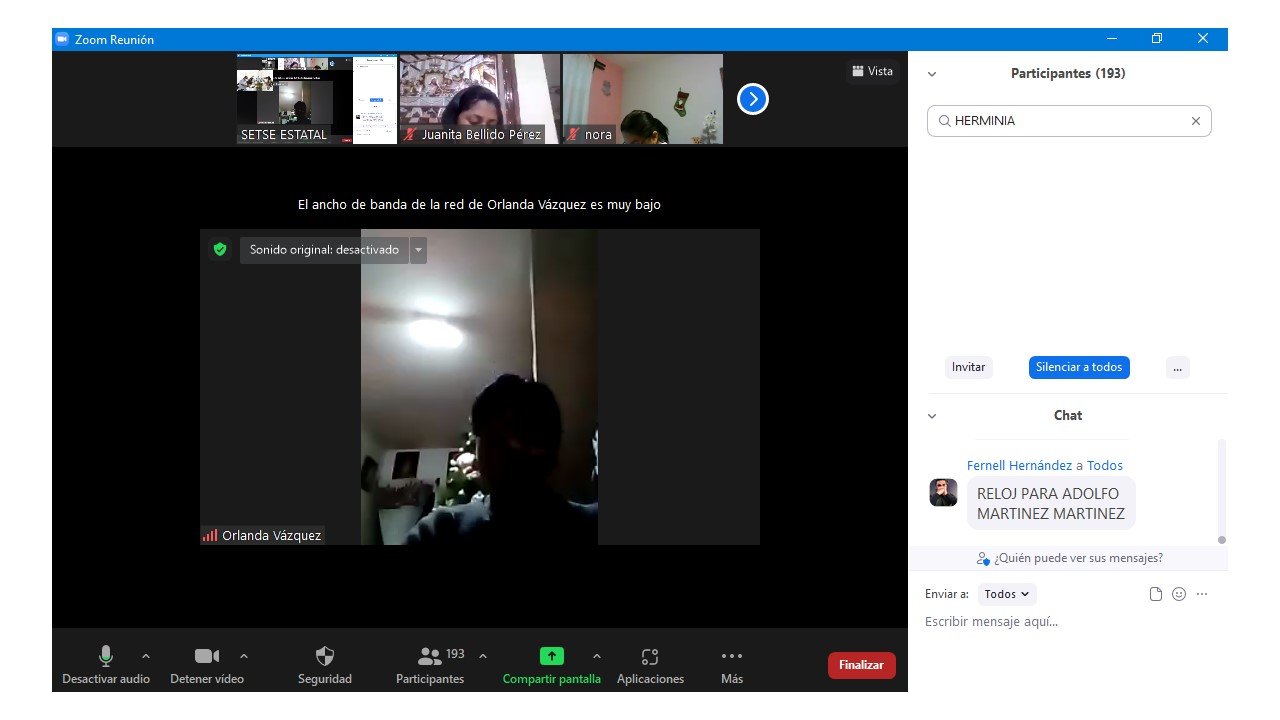Screen dimensions: 1280x720
Task: Open audio options arrow beside microphone
Action: pos(146,656)
